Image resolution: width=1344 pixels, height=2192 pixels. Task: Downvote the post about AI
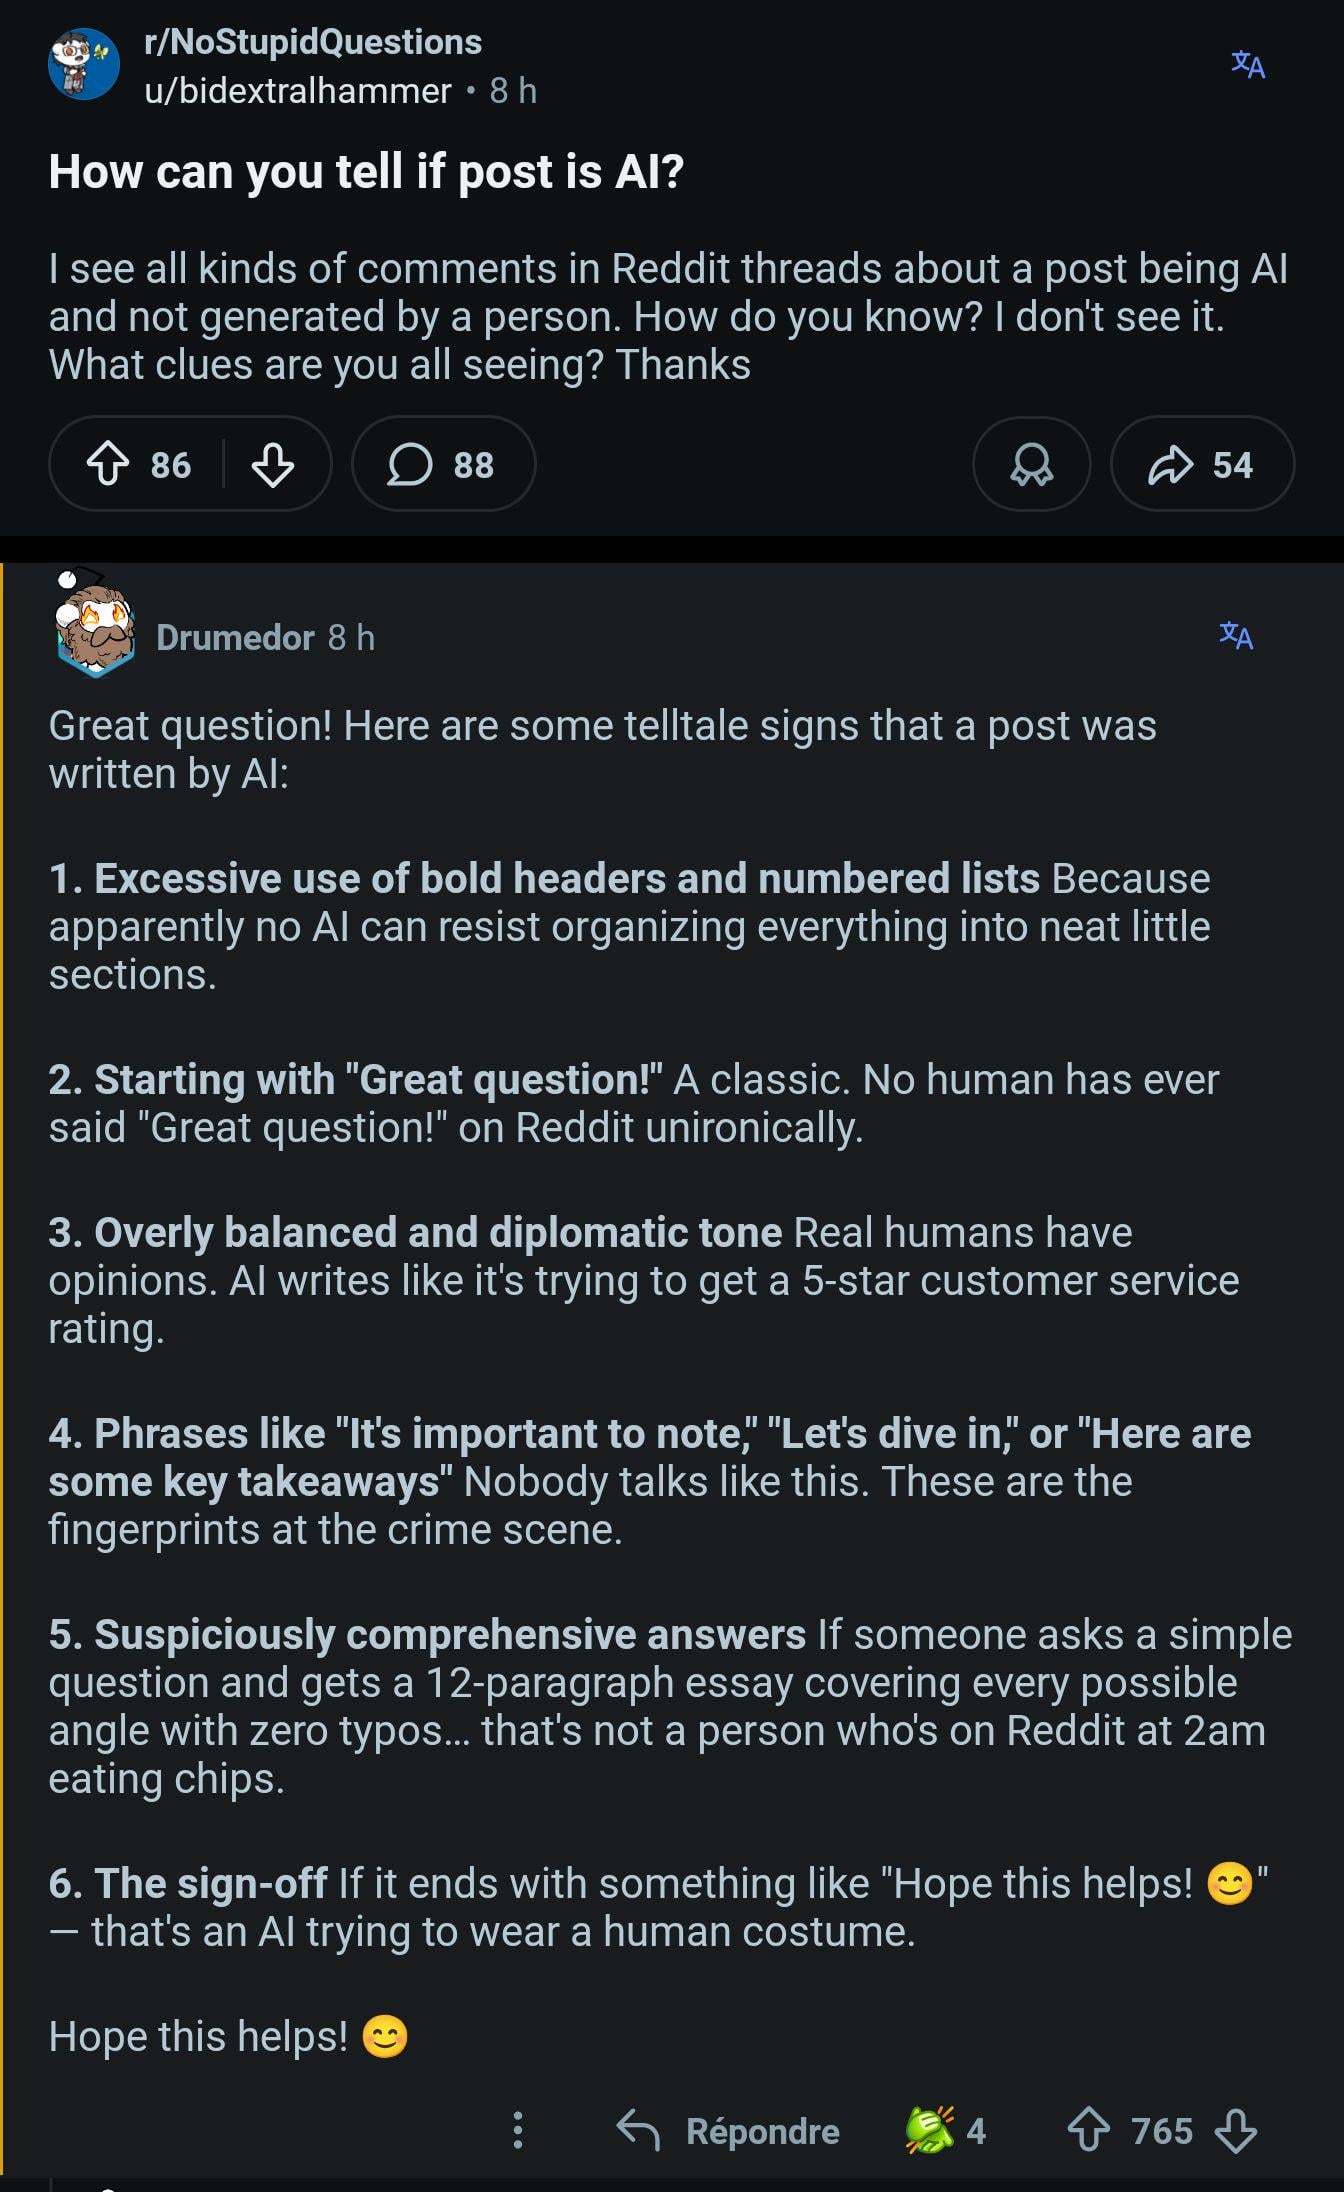[272, 465]
